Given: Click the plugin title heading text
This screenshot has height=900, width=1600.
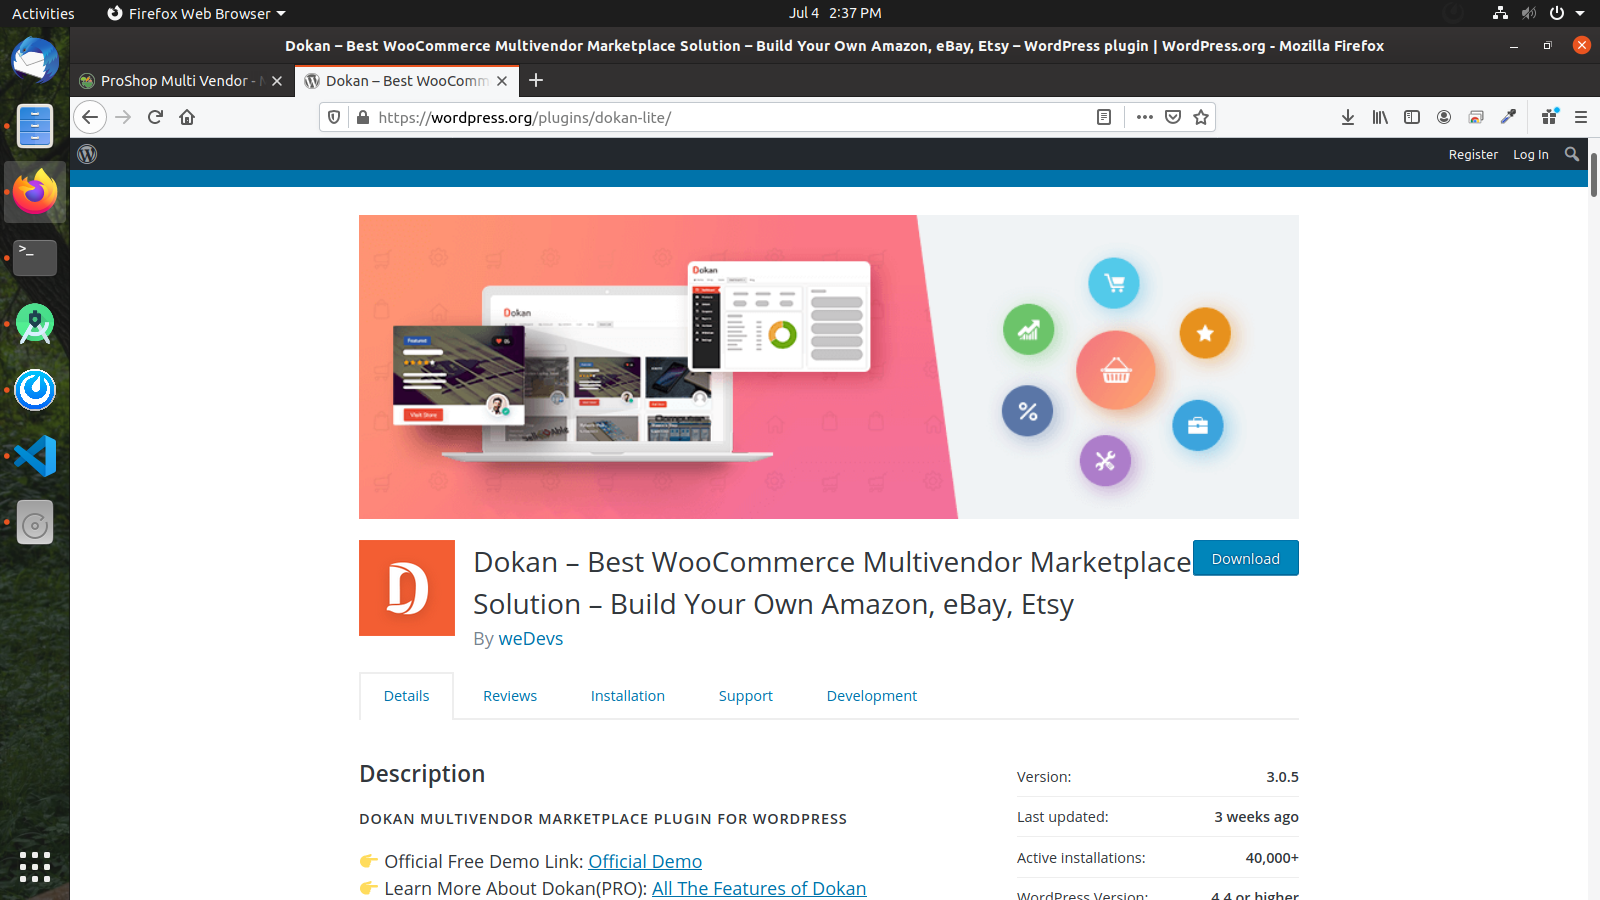Looking at the screenshot, I should 832,583.
